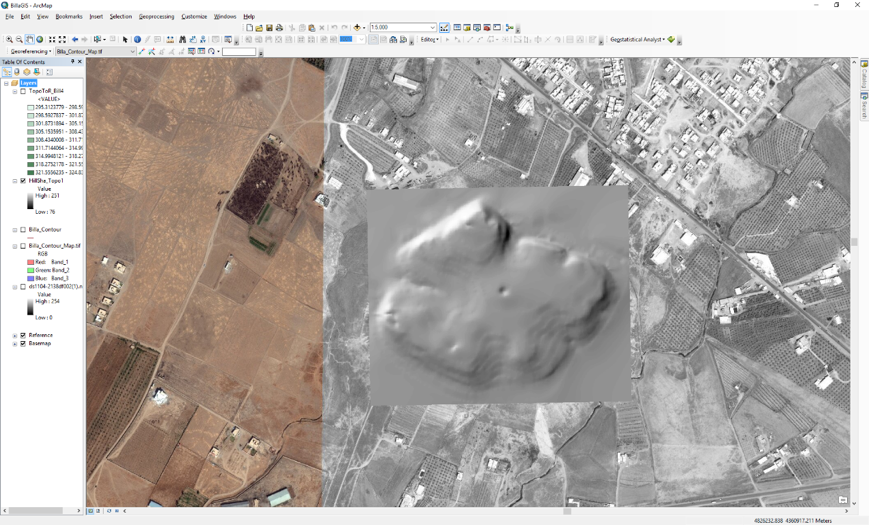Turn on the ds1104-2138 layer checkbox
869x525 pixels.
23,287
